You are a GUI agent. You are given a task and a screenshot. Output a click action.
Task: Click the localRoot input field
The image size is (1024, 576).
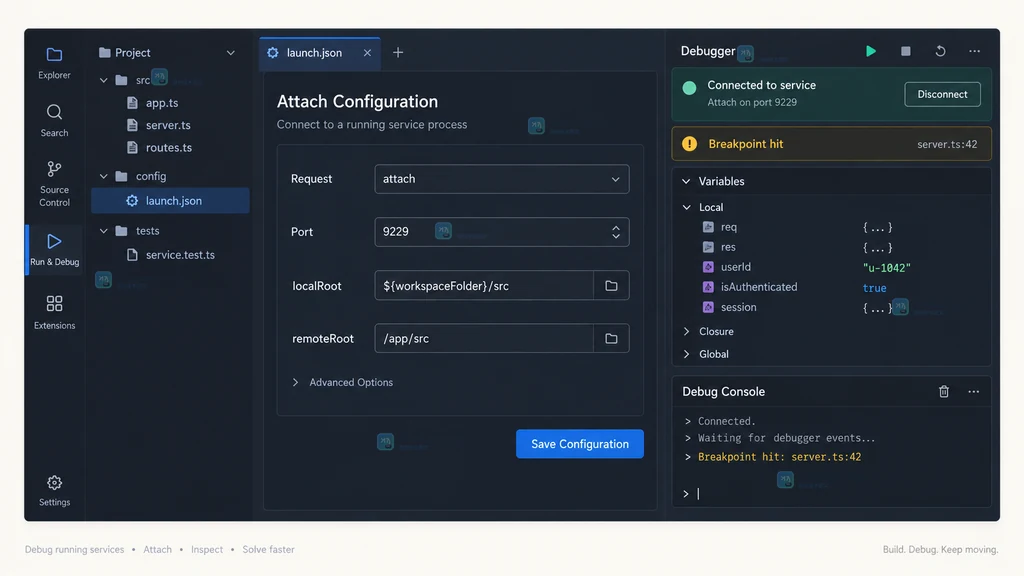click(485, 285)
